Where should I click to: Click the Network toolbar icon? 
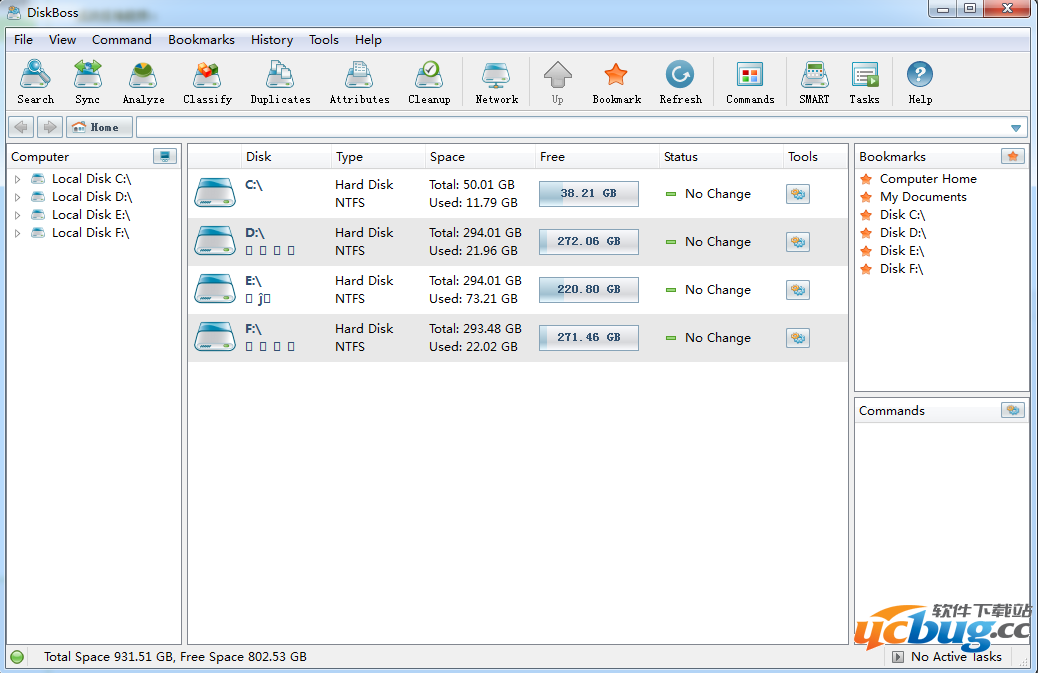pos(496,81)
